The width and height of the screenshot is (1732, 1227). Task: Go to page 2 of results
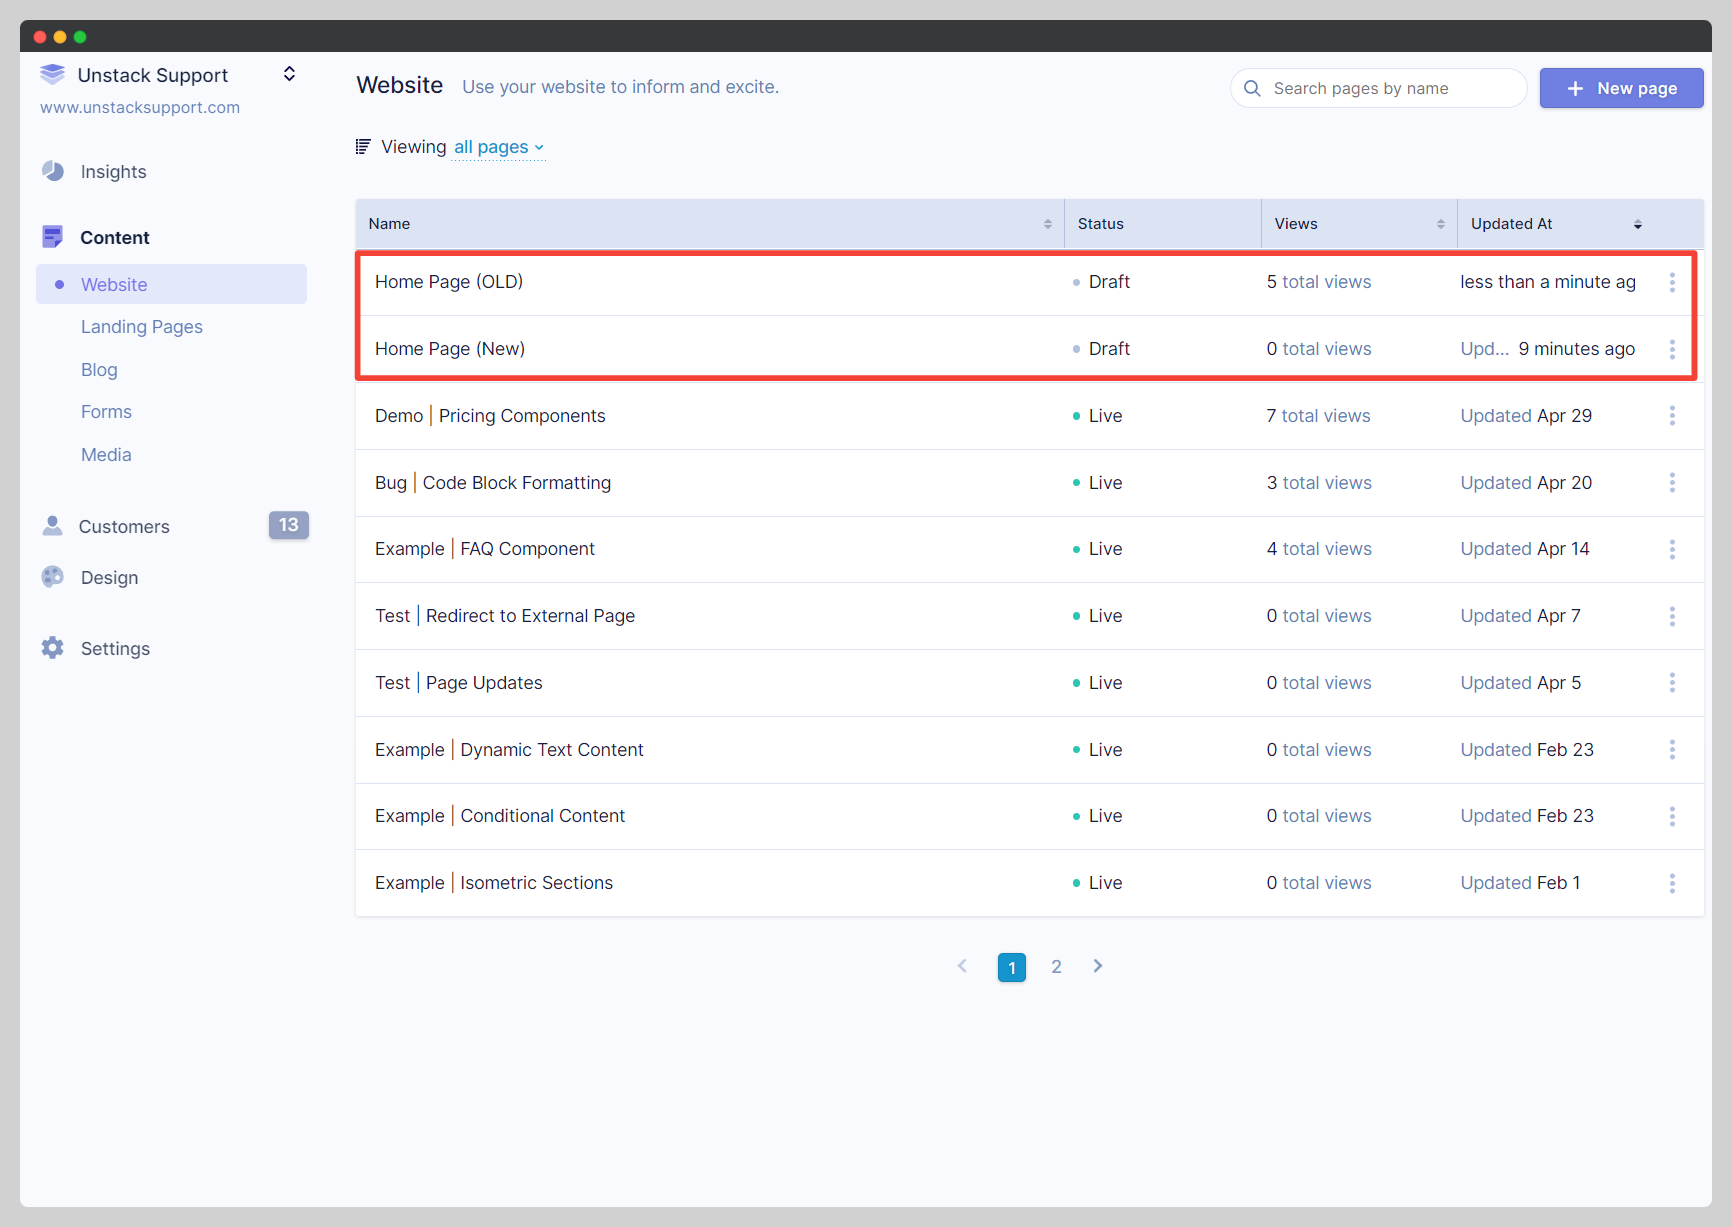[x=1056, y=967]
